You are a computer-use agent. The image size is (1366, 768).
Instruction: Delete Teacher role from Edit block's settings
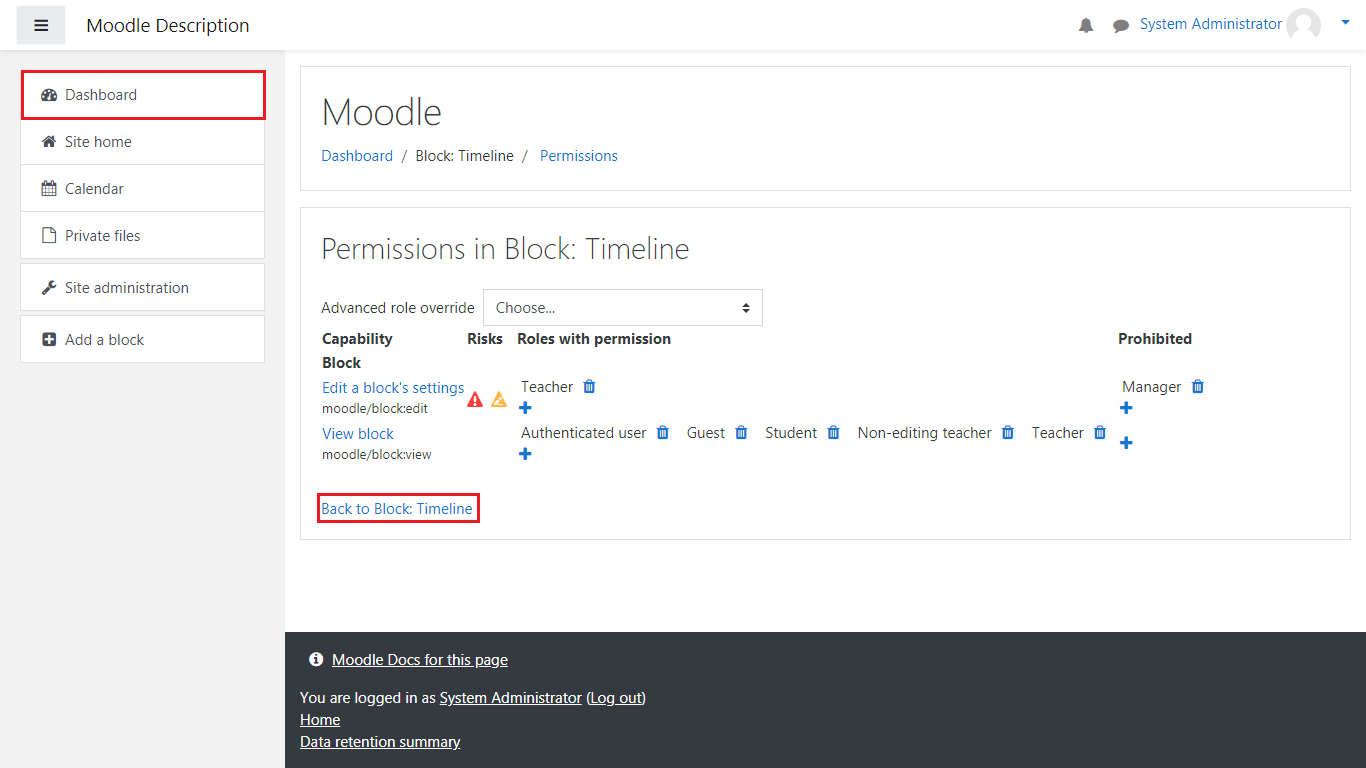click(589, 387)
